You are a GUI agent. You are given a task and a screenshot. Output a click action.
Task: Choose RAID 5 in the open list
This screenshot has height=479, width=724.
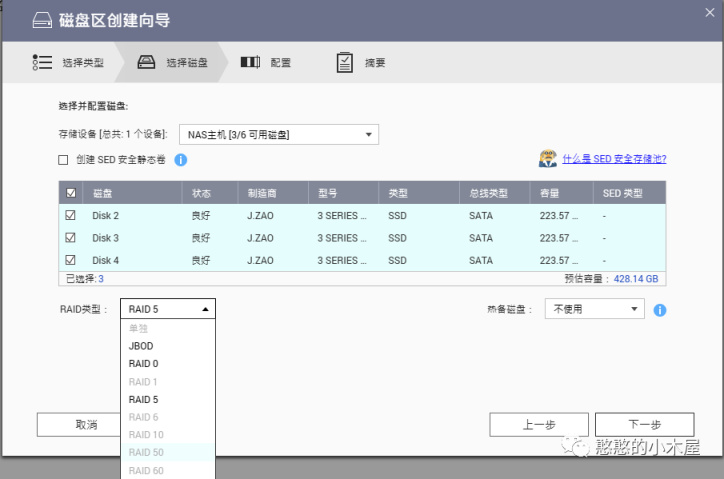point(168,400)
